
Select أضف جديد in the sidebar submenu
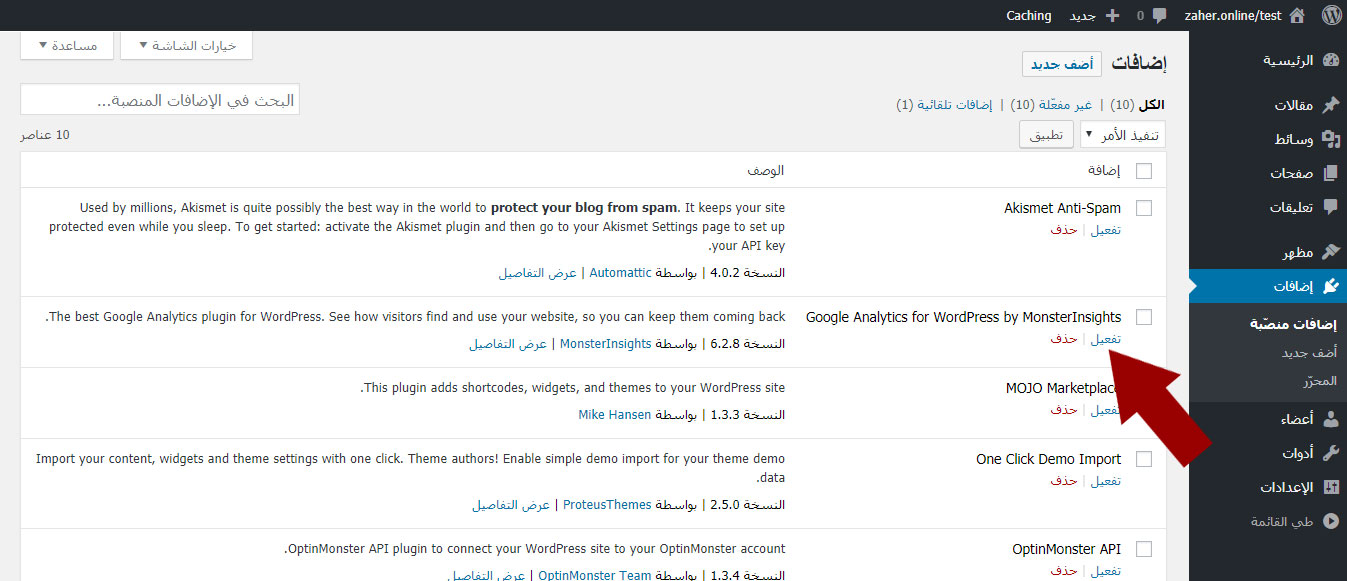click(1309, 353)
